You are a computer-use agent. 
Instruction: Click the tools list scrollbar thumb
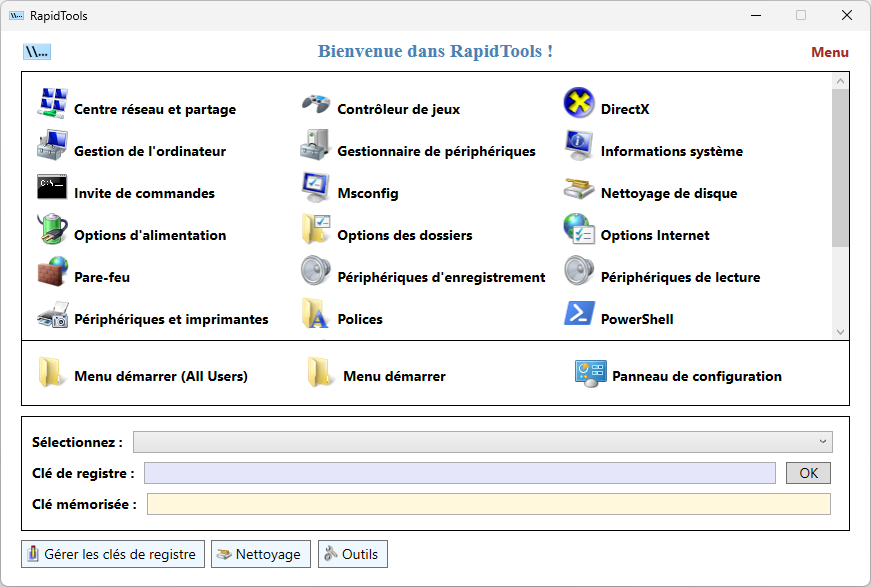(840, 168)
